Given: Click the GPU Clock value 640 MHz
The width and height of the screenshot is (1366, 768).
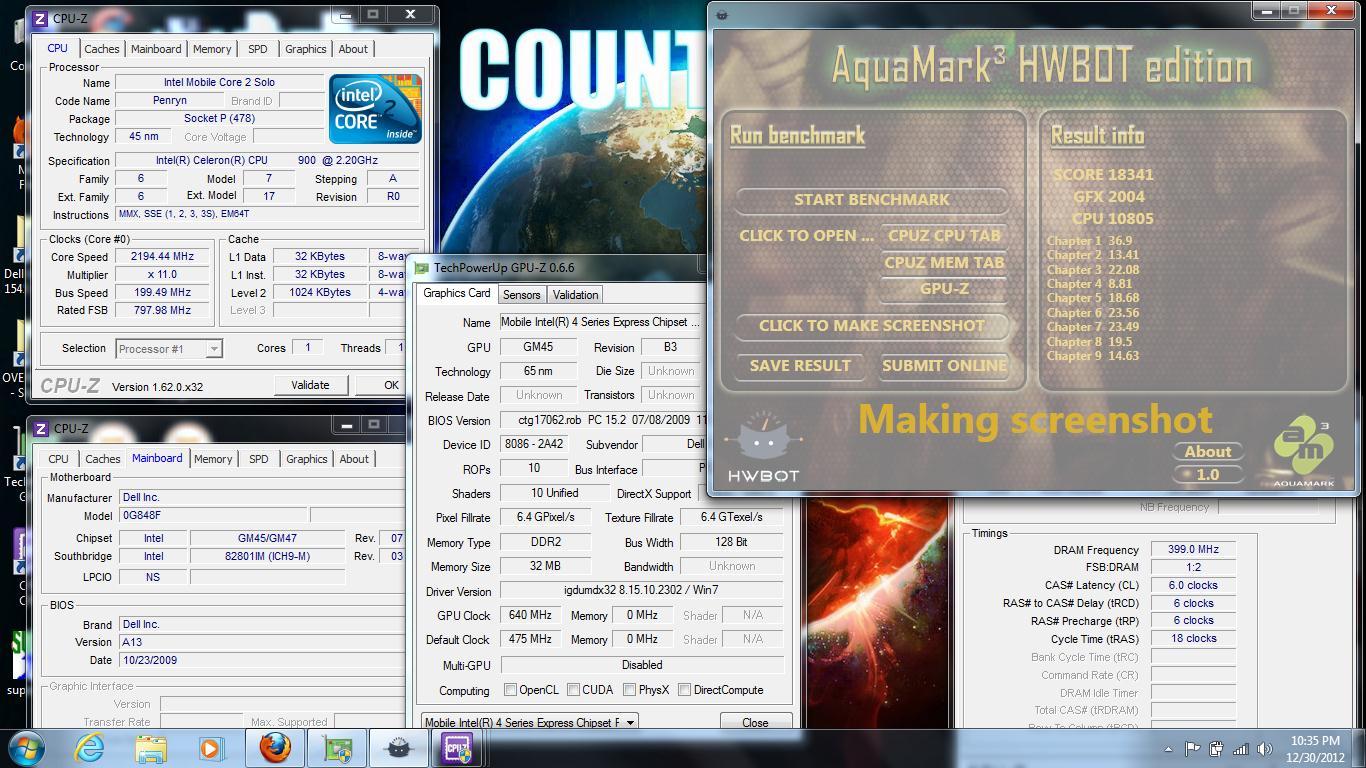Looking at the screenshot, I should click(530, 616).
